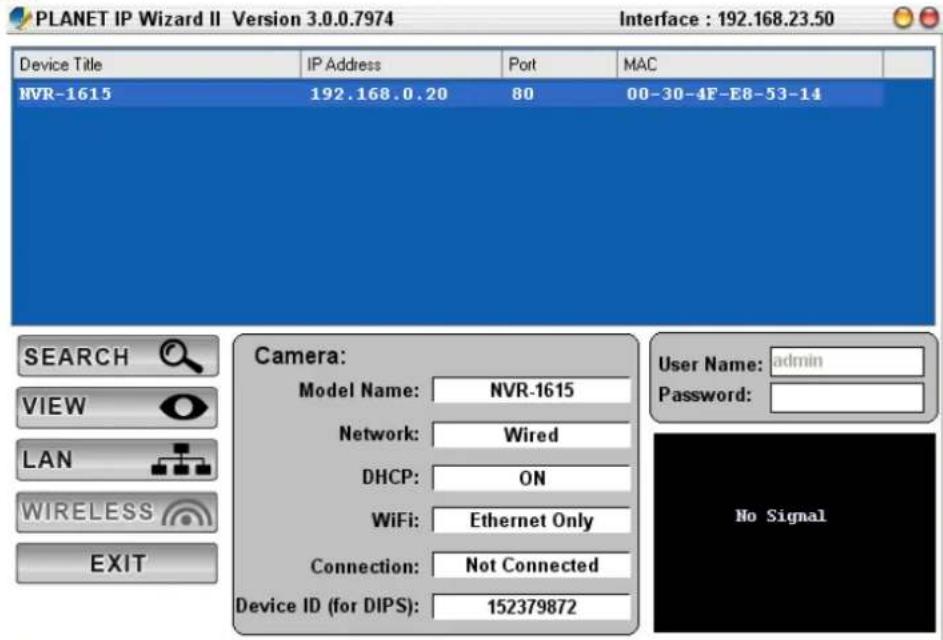Click the DHCP field showing ON
The image size is (943, 640).
(532, 478)
